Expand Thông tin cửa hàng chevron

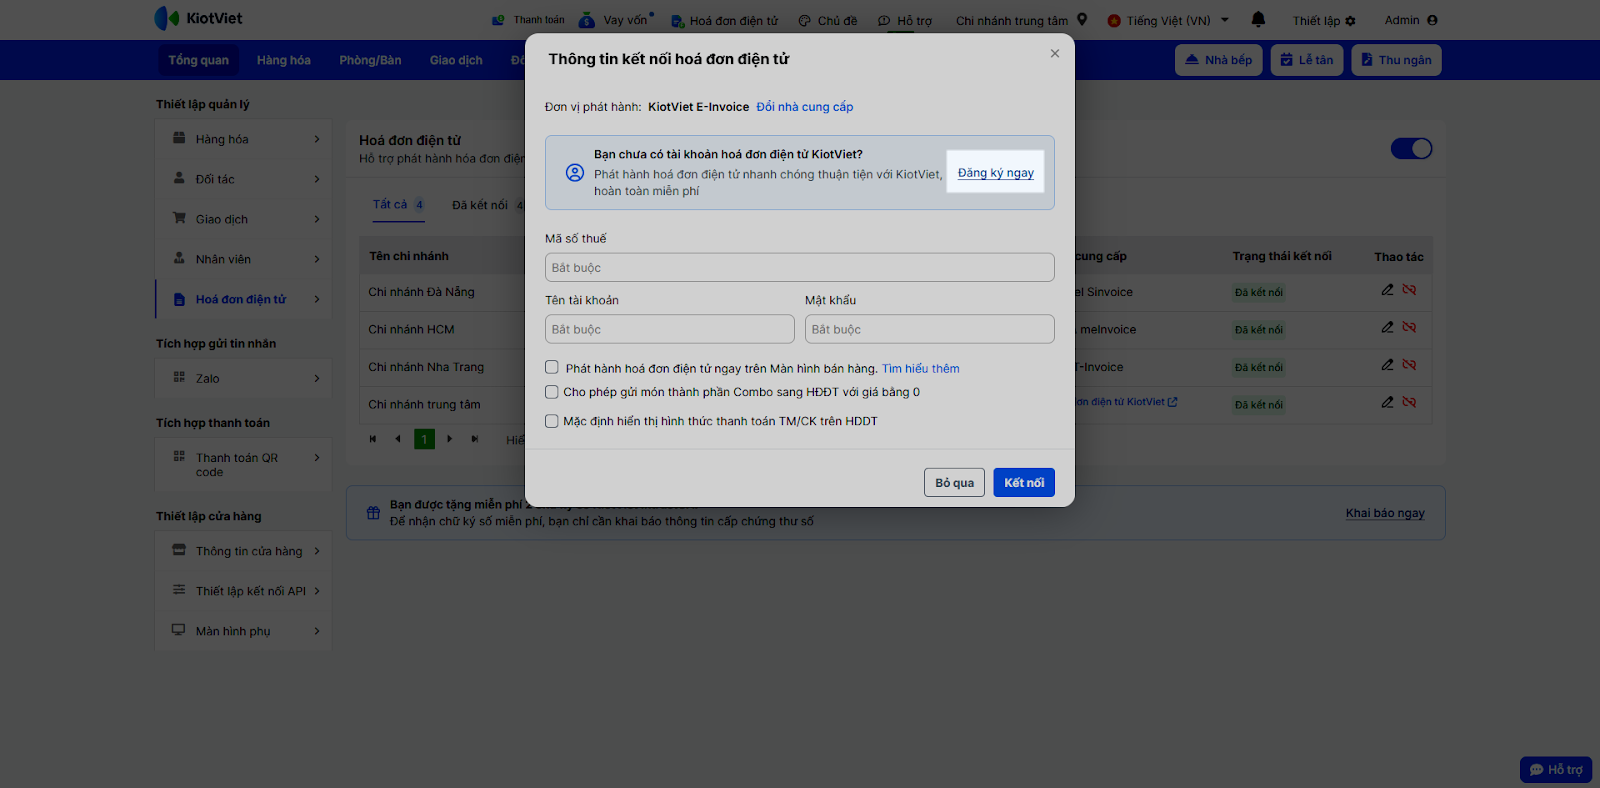click(317, 551)
